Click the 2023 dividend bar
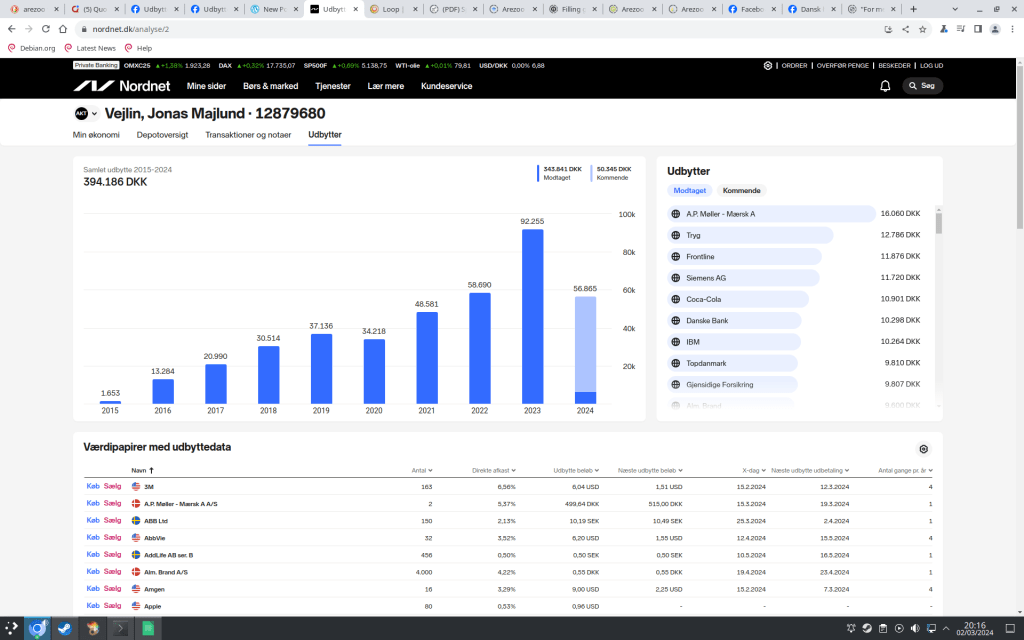 (x=532, y=316)
